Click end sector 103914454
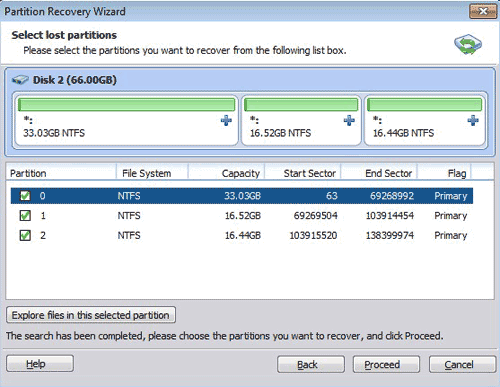Viewport: 500px width, 387px height. point(390,216)
